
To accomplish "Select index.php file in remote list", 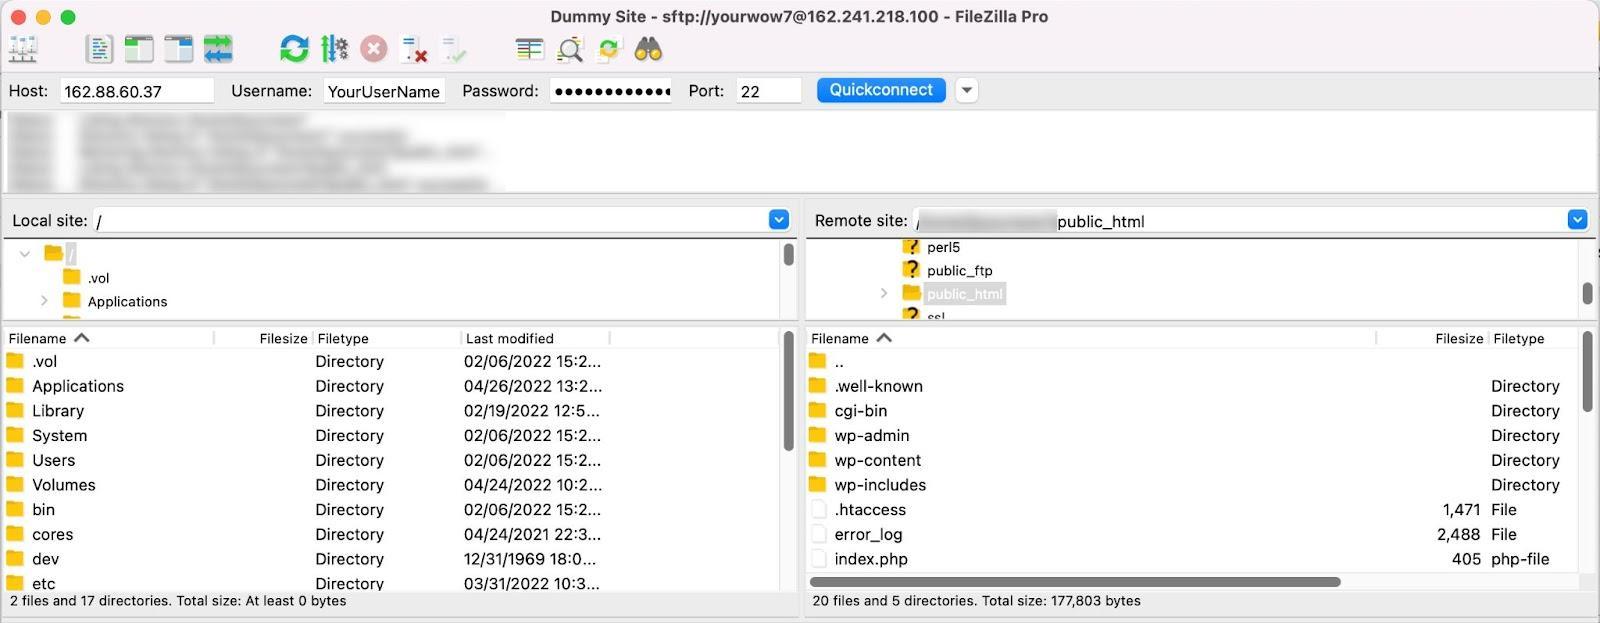I will tap(1192, 559).
